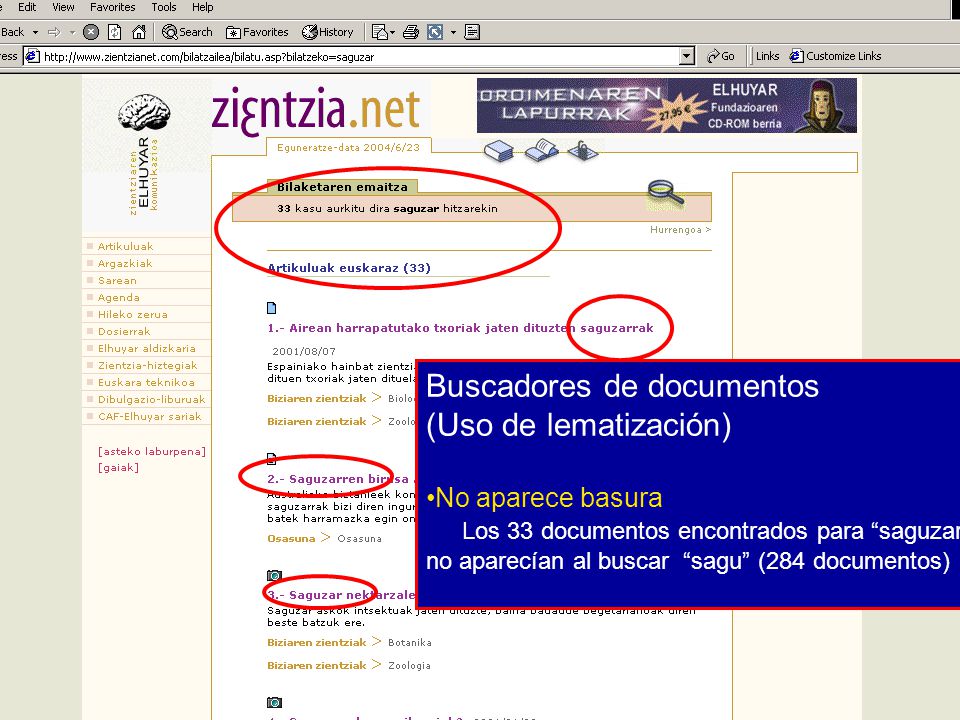Image resolution: width=960 pixels, height=720 pixels.
Task: Click the Search toolbar button
Action: pos(187,32)
